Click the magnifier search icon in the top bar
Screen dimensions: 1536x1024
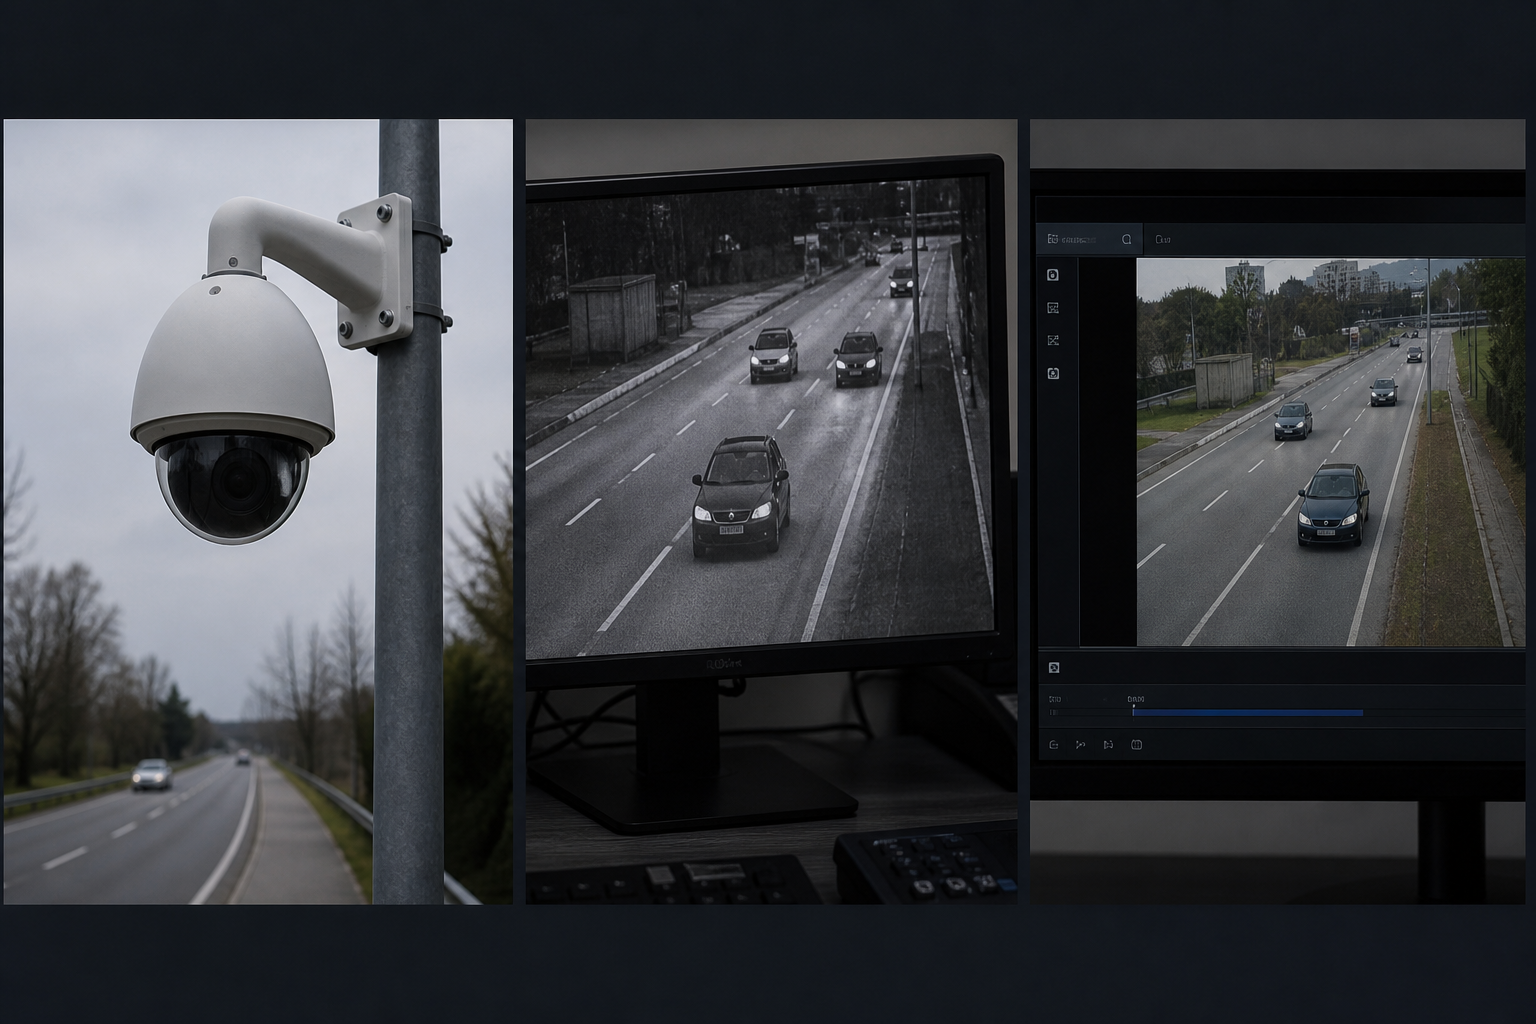[1127, 240]
